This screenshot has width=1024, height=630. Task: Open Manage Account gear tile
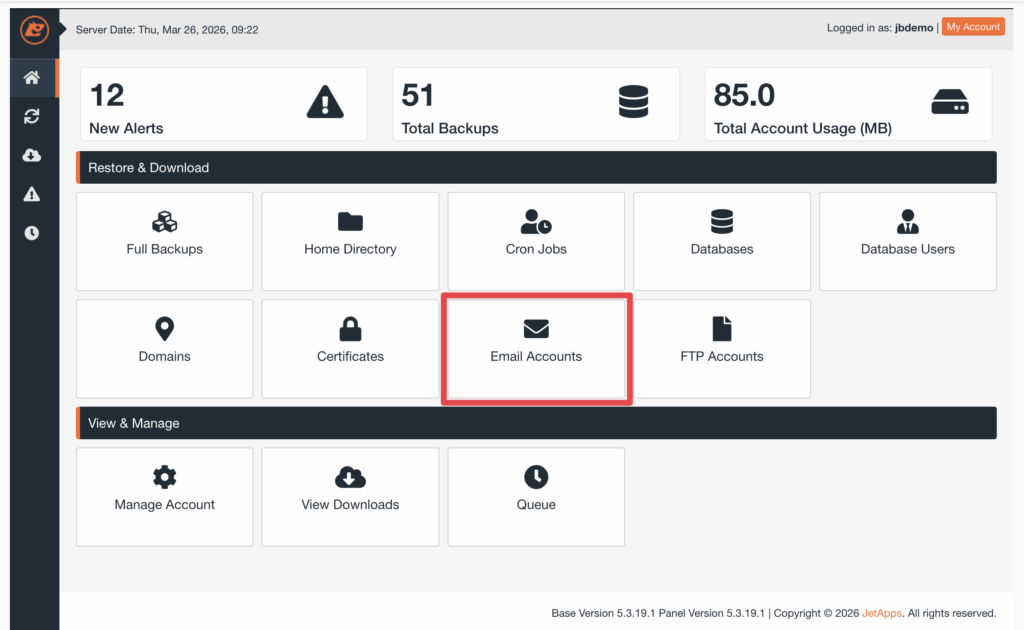click(x=165, y=496)
